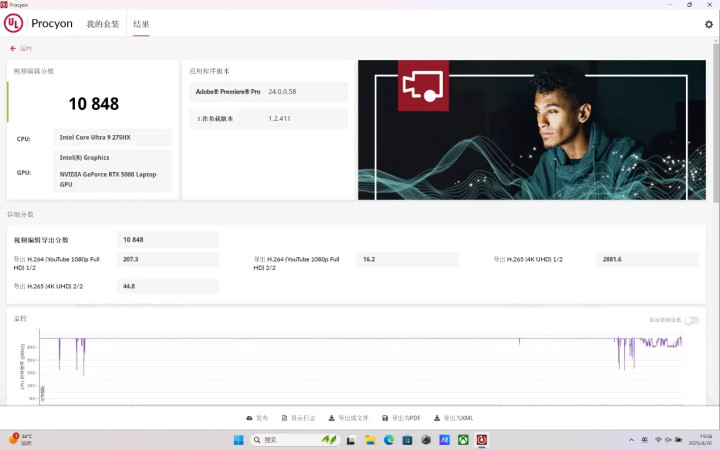Screen dimensions: 720x450
Task: Open Task View in the taskbar
Action: pos(351,440)
